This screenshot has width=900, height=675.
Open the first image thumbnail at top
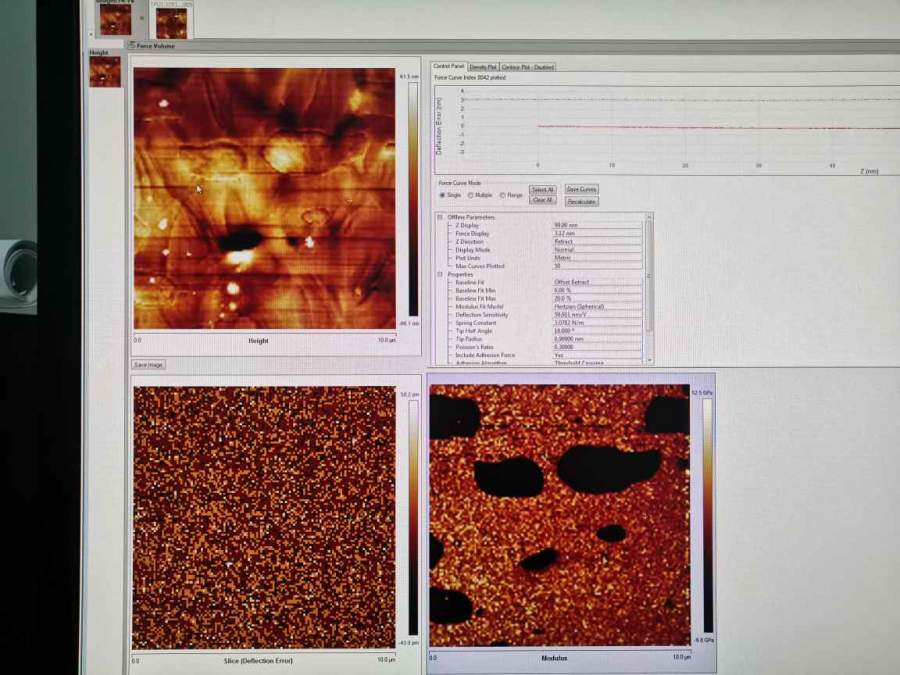[x=115, y=20]
